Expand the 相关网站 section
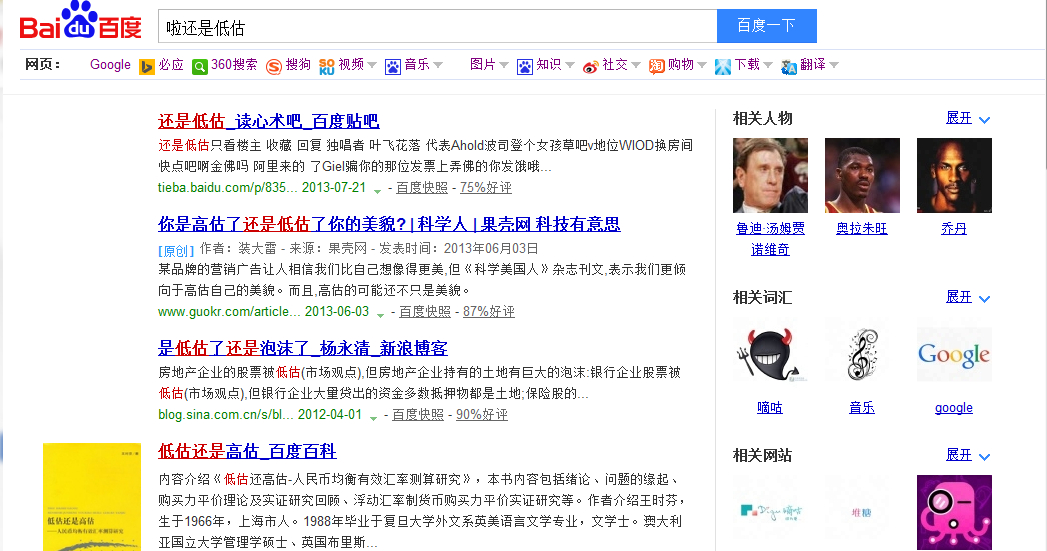 click(968, 455)
